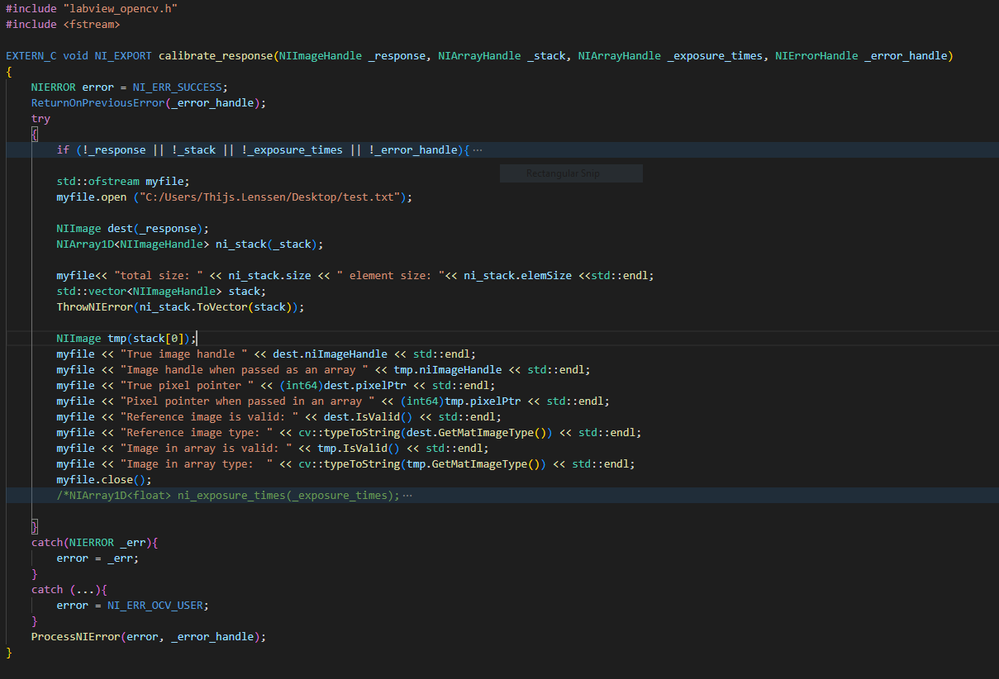Click the myfile.open call
The image size is (999, 679).
pyautogui.click(x=92, y=197)
